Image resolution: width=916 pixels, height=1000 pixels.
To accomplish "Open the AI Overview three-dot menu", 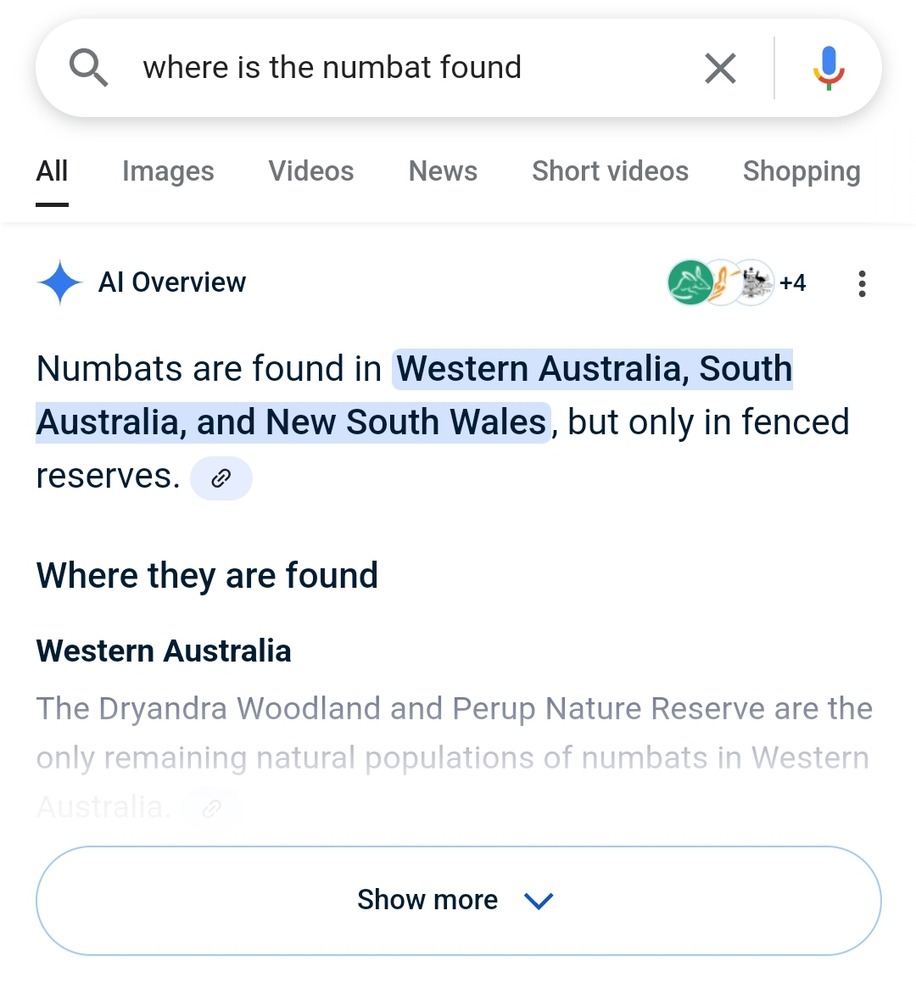I will [x=862, y=283].
